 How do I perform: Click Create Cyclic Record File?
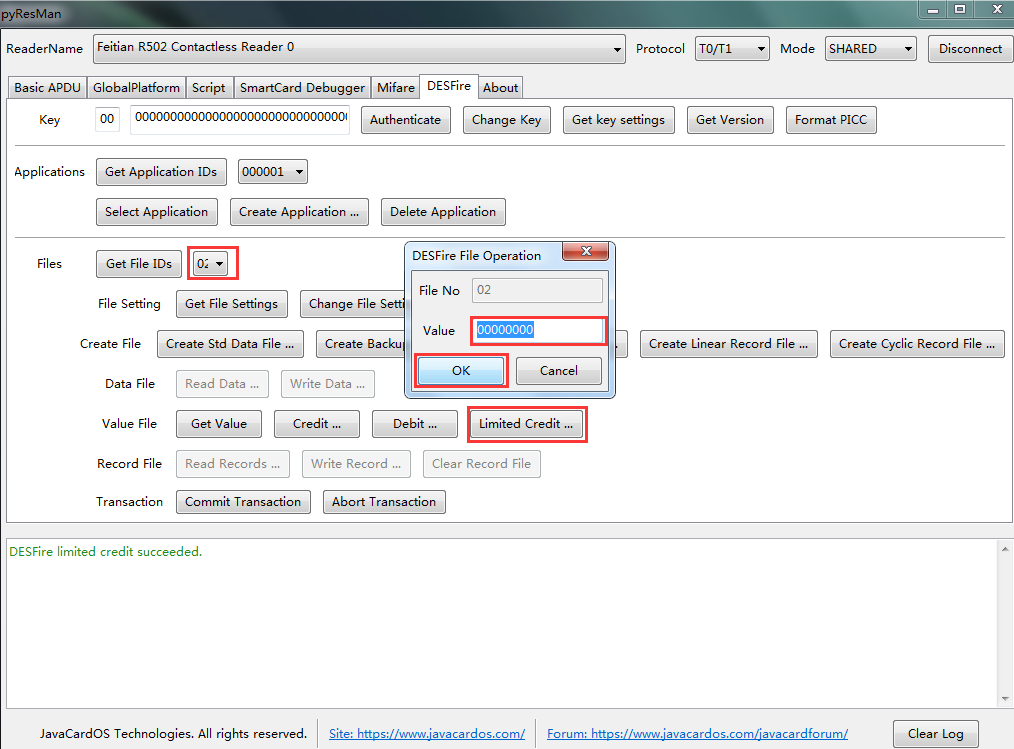coord(917,344)
